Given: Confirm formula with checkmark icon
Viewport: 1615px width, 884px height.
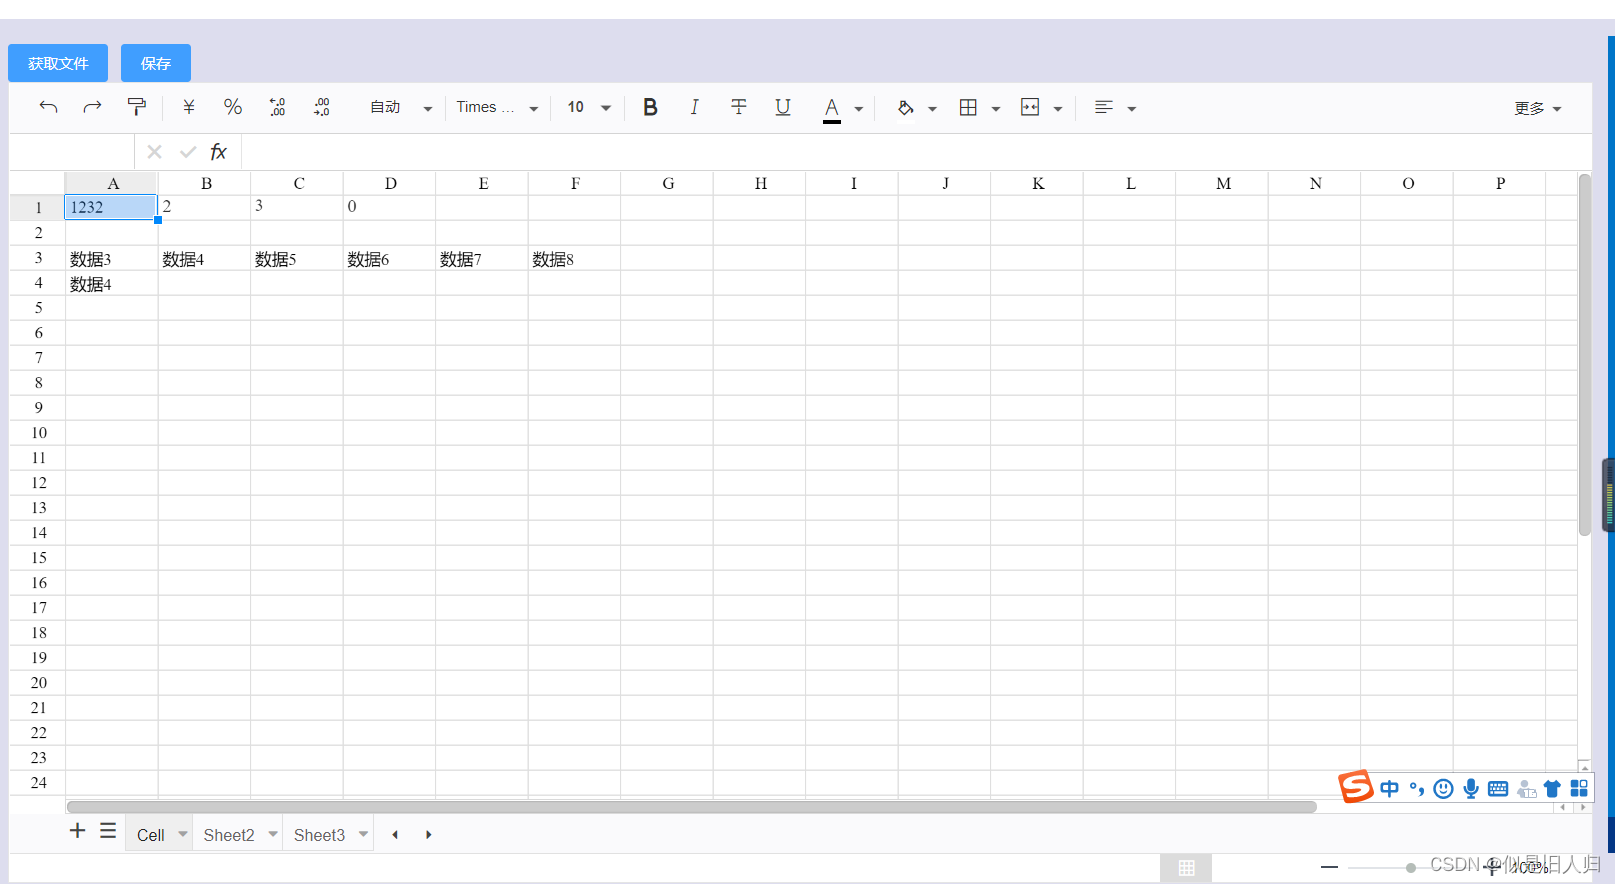Looking at the screenshot, I should click(x=188, y=152).
